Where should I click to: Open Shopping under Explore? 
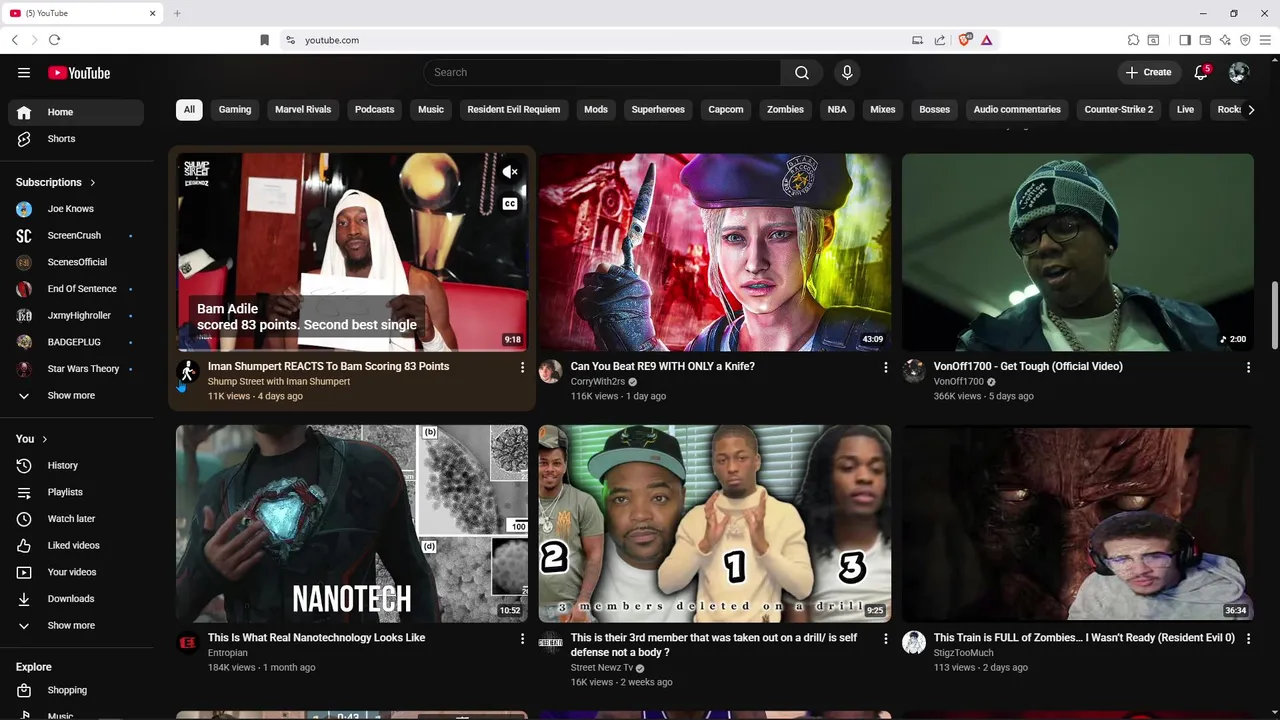pos(76,690)
